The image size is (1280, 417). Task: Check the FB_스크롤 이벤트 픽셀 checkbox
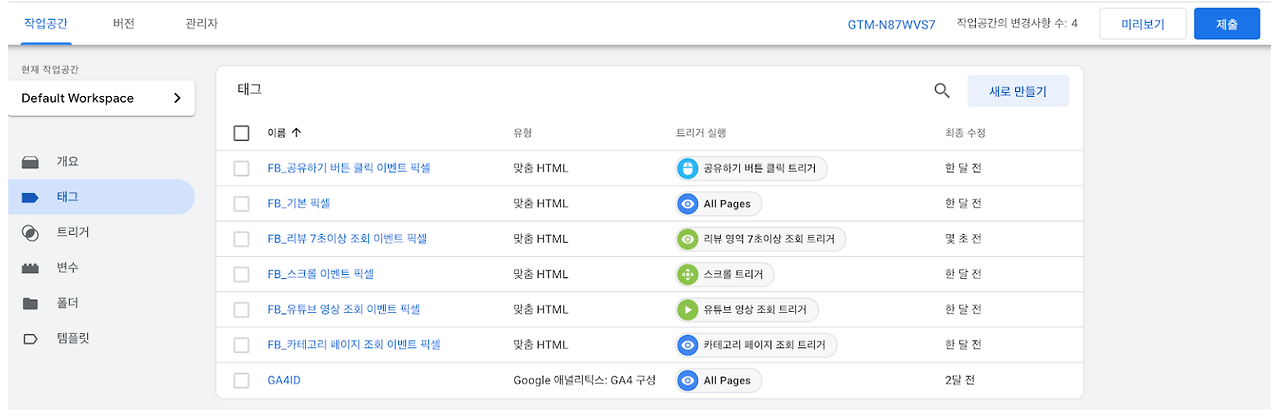pyautogui.click(x=241, y=274)
